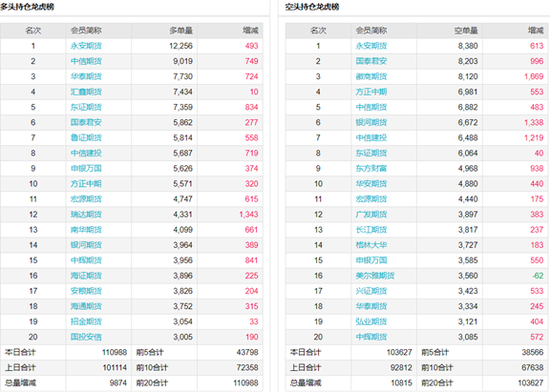Viewport: 550px width, 392px height.
Task: Click 方正中期 link in the 空头 table
Action: click(371, 92)
